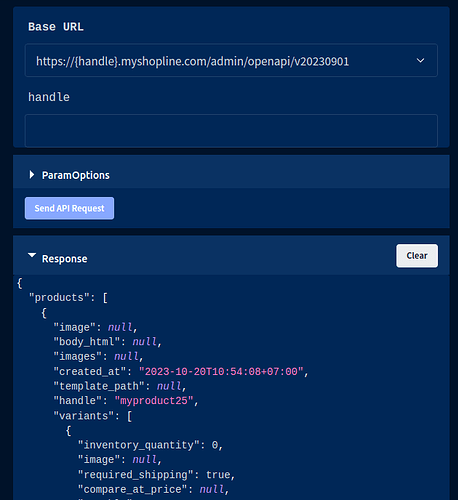The image size is (458, 500).
Task: Collapse the Response section triangle
Action: pyautogui.click(x=32, y=255)
